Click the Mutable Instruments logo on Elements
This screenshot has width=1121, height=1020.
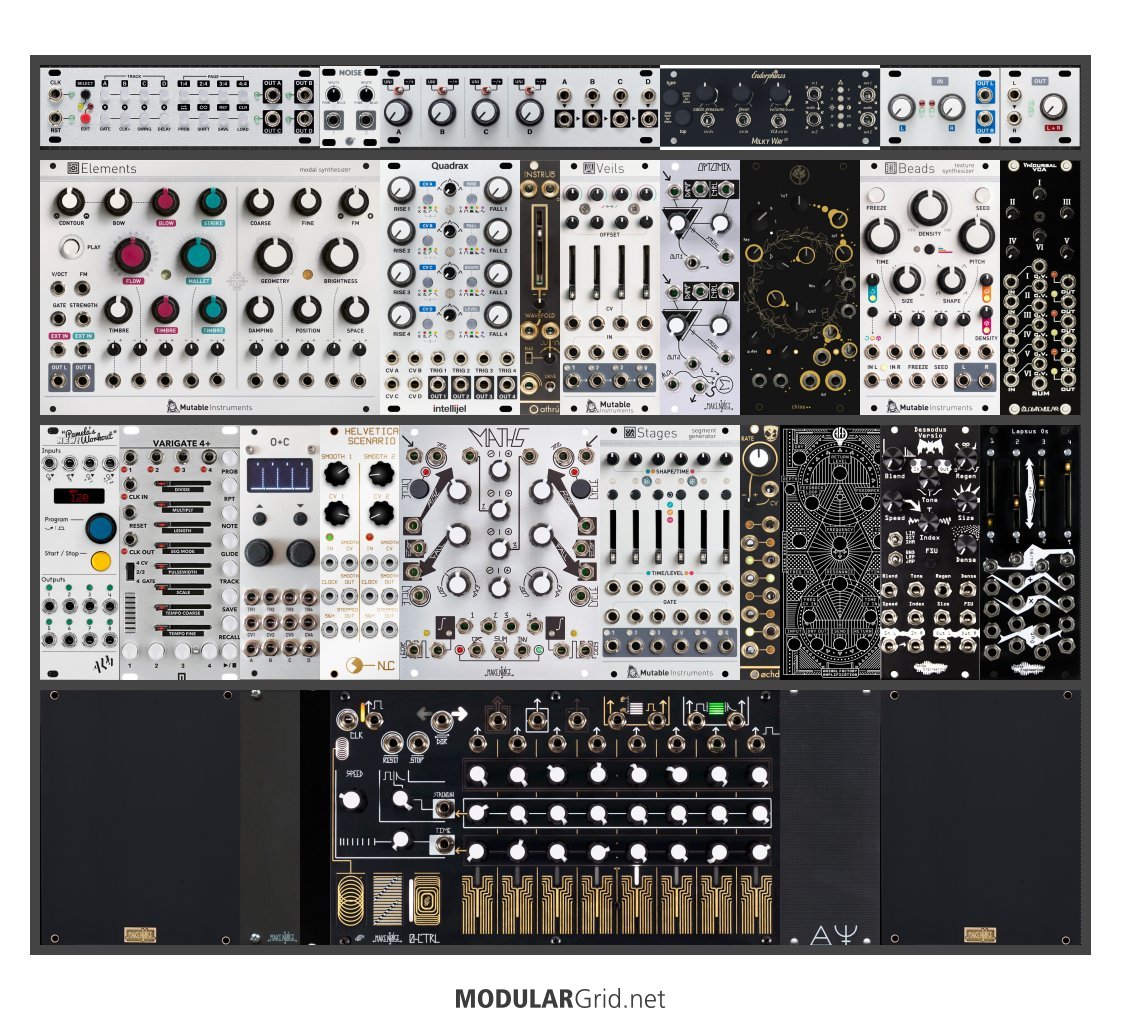pyautogui.click(x=209, y=407)
